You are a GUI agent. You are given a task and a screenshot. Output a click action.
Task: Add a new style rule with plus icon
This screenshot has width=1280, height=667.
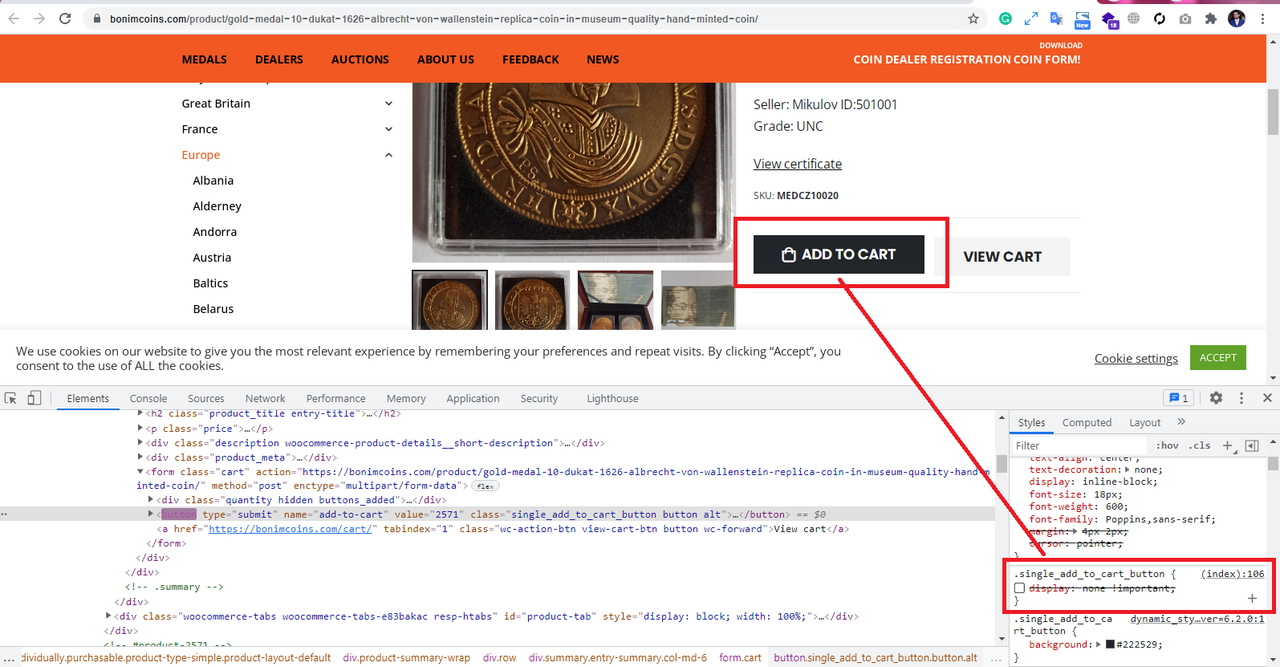click(x=1227, y=446)
